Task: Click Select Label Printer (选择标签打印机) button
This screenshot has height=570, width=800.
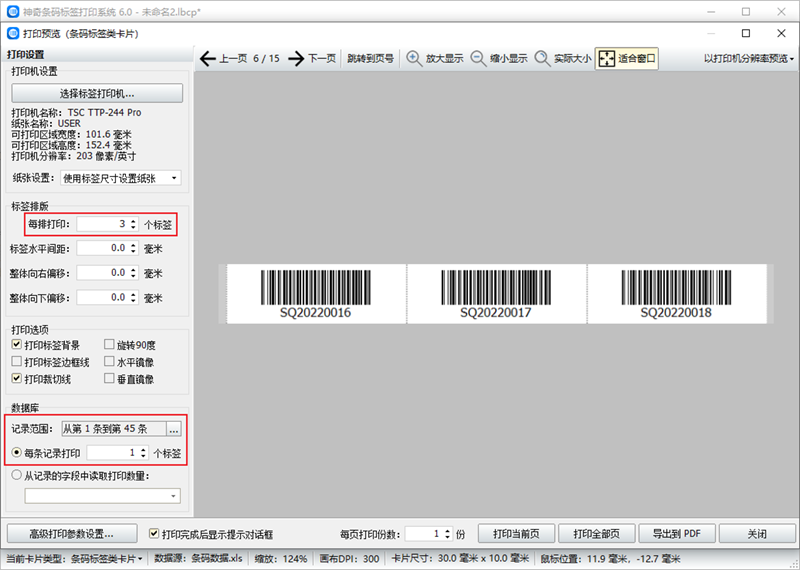Action: 97,93
